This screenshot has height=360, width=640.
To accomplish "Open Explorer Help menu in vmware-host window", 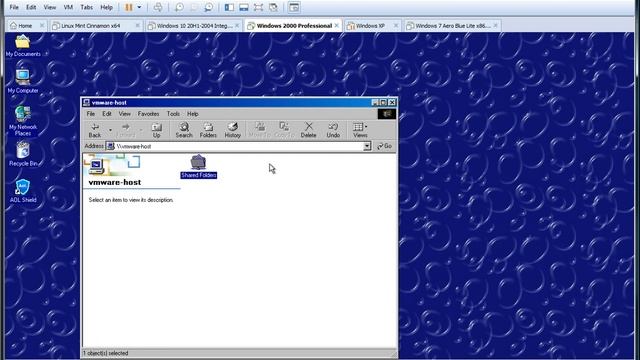I will pos(193,114).
